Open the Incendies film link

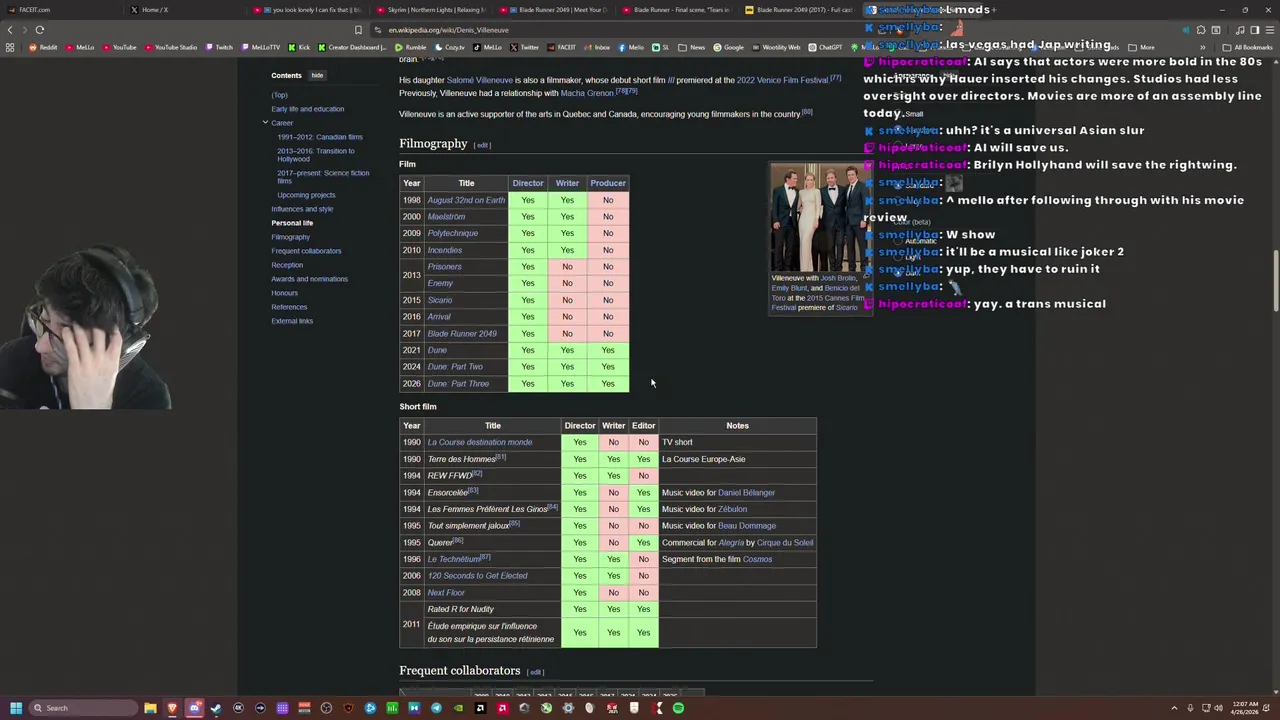[x=444, y=250]
